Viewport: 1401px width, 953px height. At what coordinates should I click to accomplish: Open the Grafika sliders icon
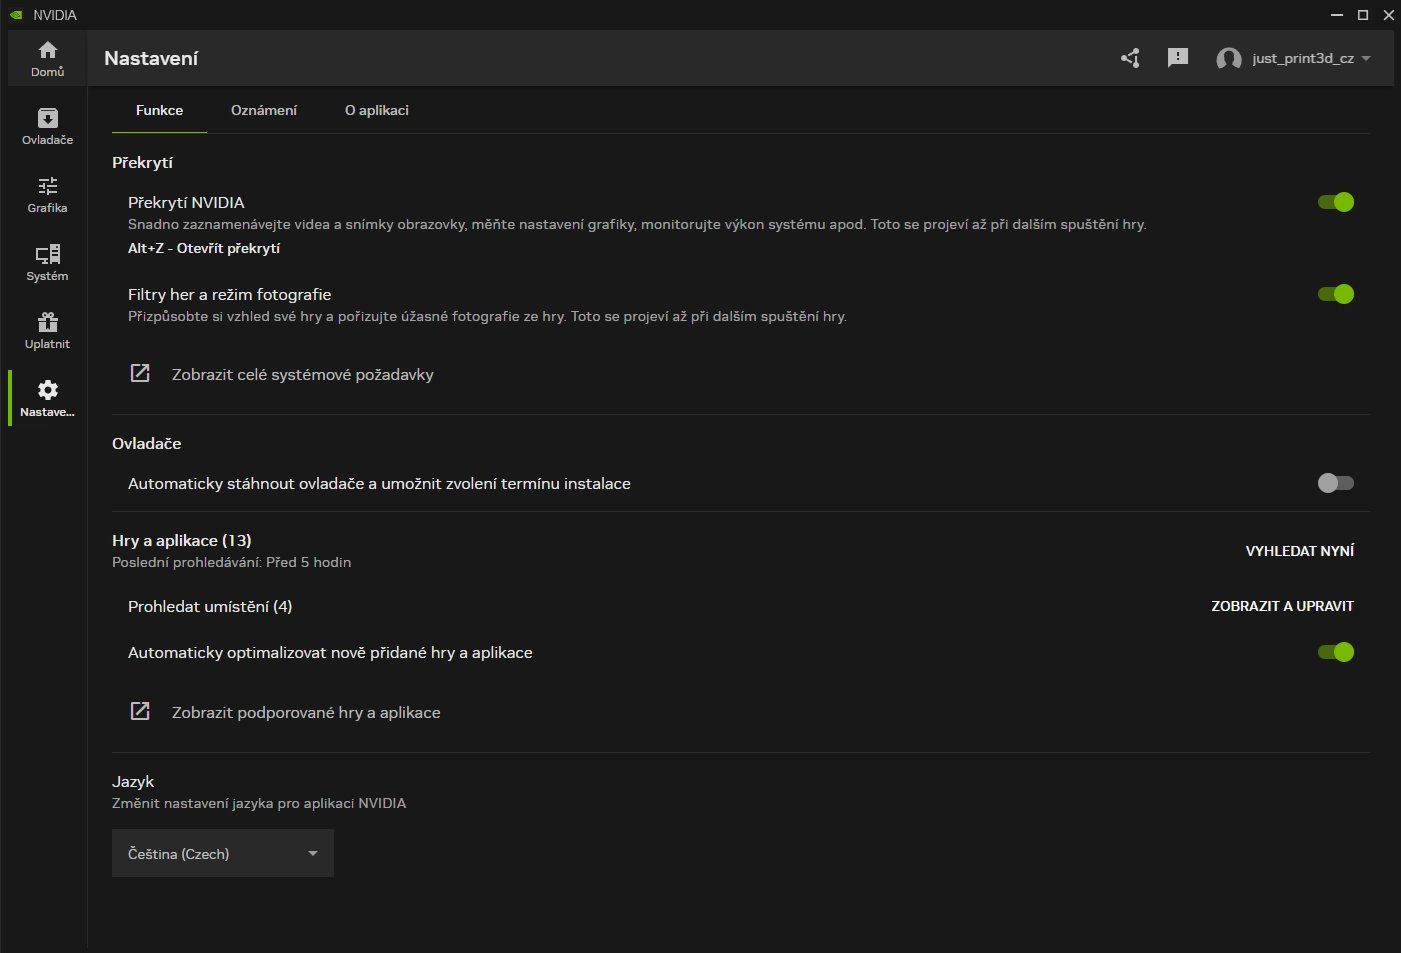47,187
